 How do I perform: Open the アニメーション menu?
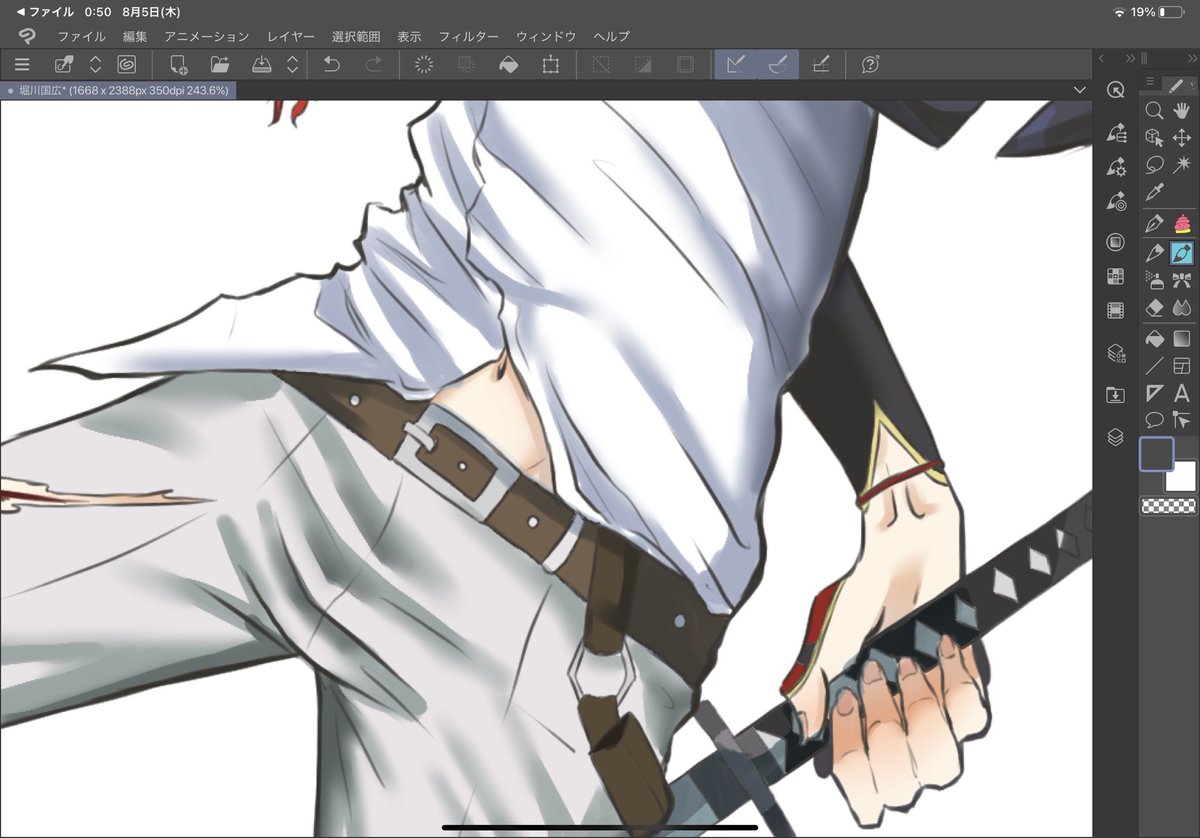tap(207, 36)
